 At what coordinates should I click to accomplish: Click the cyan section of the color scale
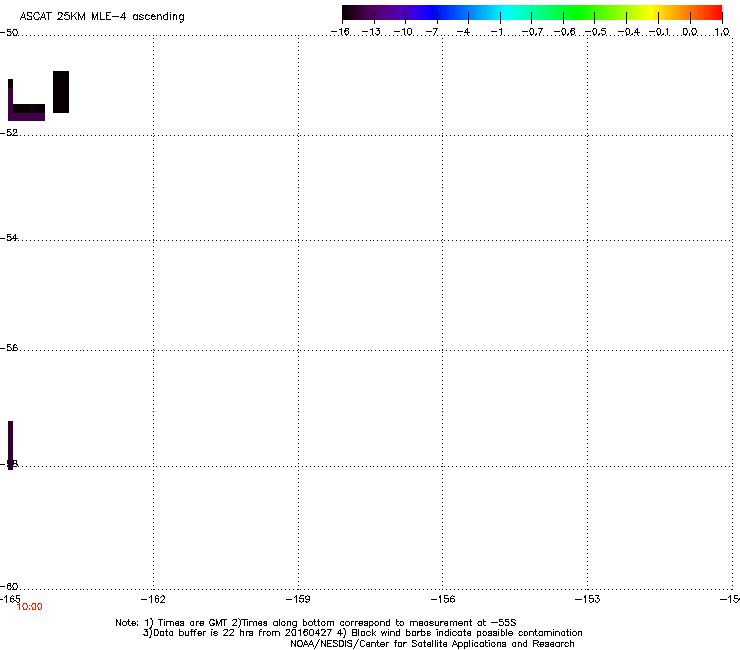pos(507,13)
